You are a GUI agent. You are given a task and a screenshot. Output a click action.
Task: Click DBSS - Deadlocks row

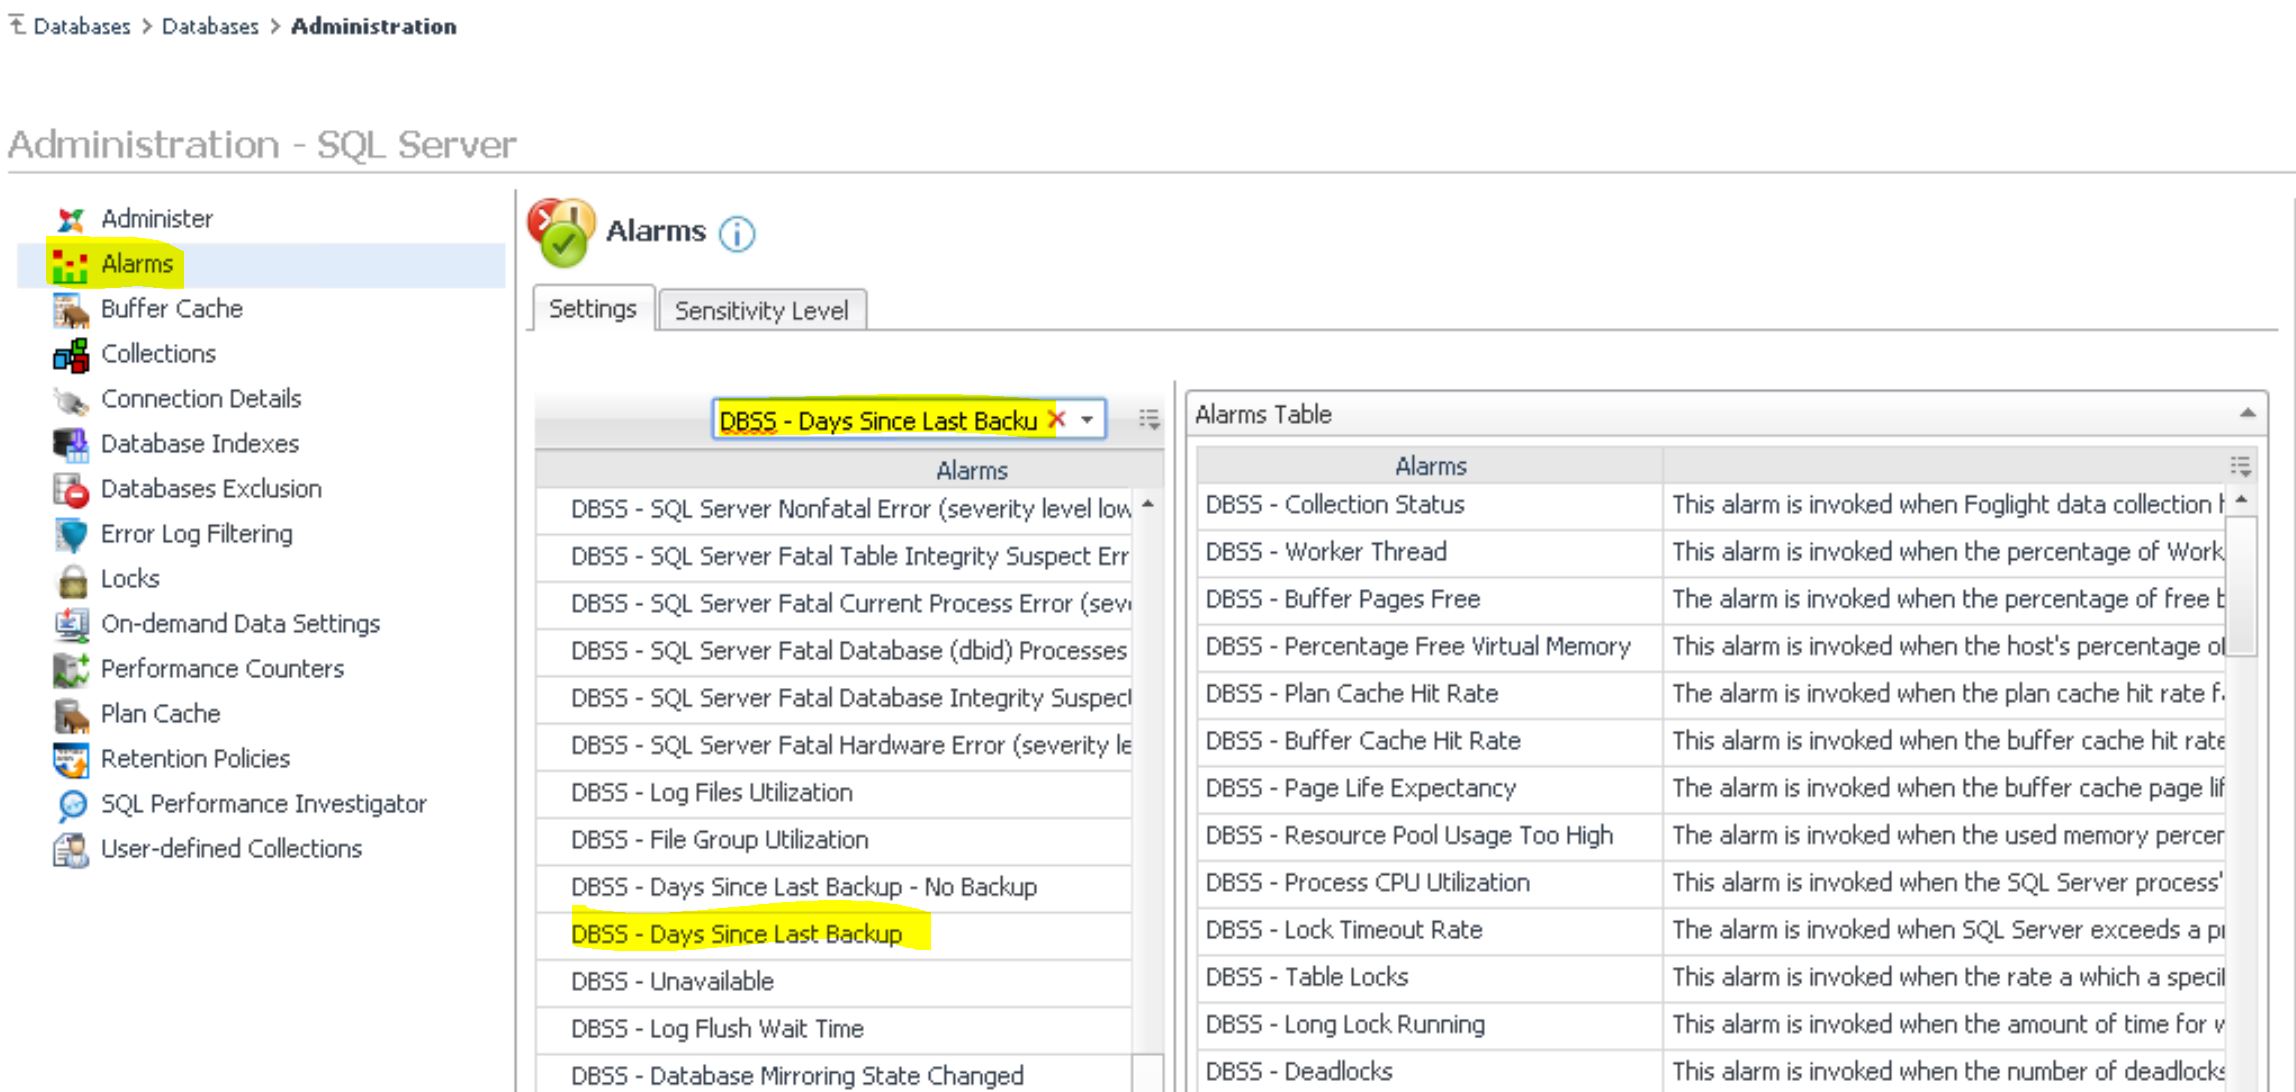[x=1711, y=1072]
